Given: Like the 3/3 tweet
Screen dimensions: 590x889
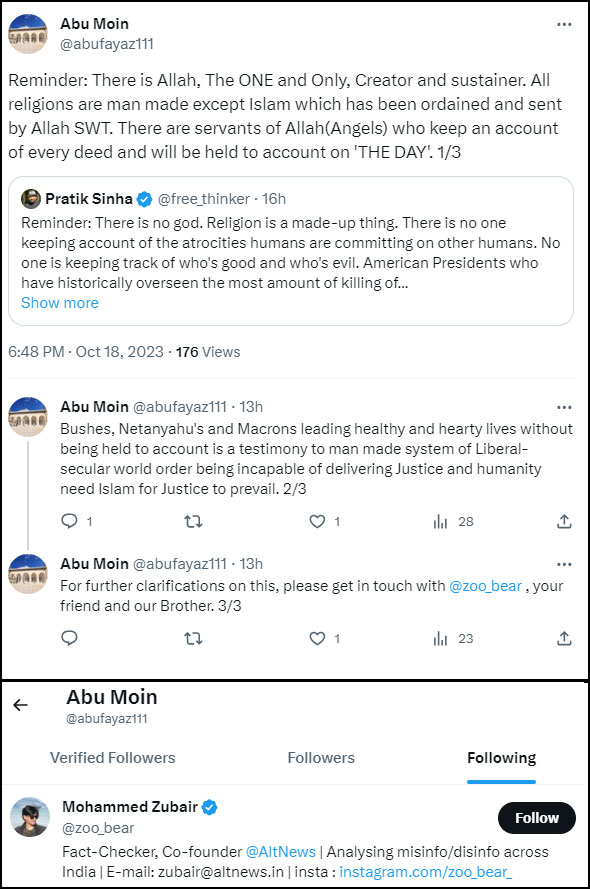Looking at the screenshot, I should click(x=317, y=638).
